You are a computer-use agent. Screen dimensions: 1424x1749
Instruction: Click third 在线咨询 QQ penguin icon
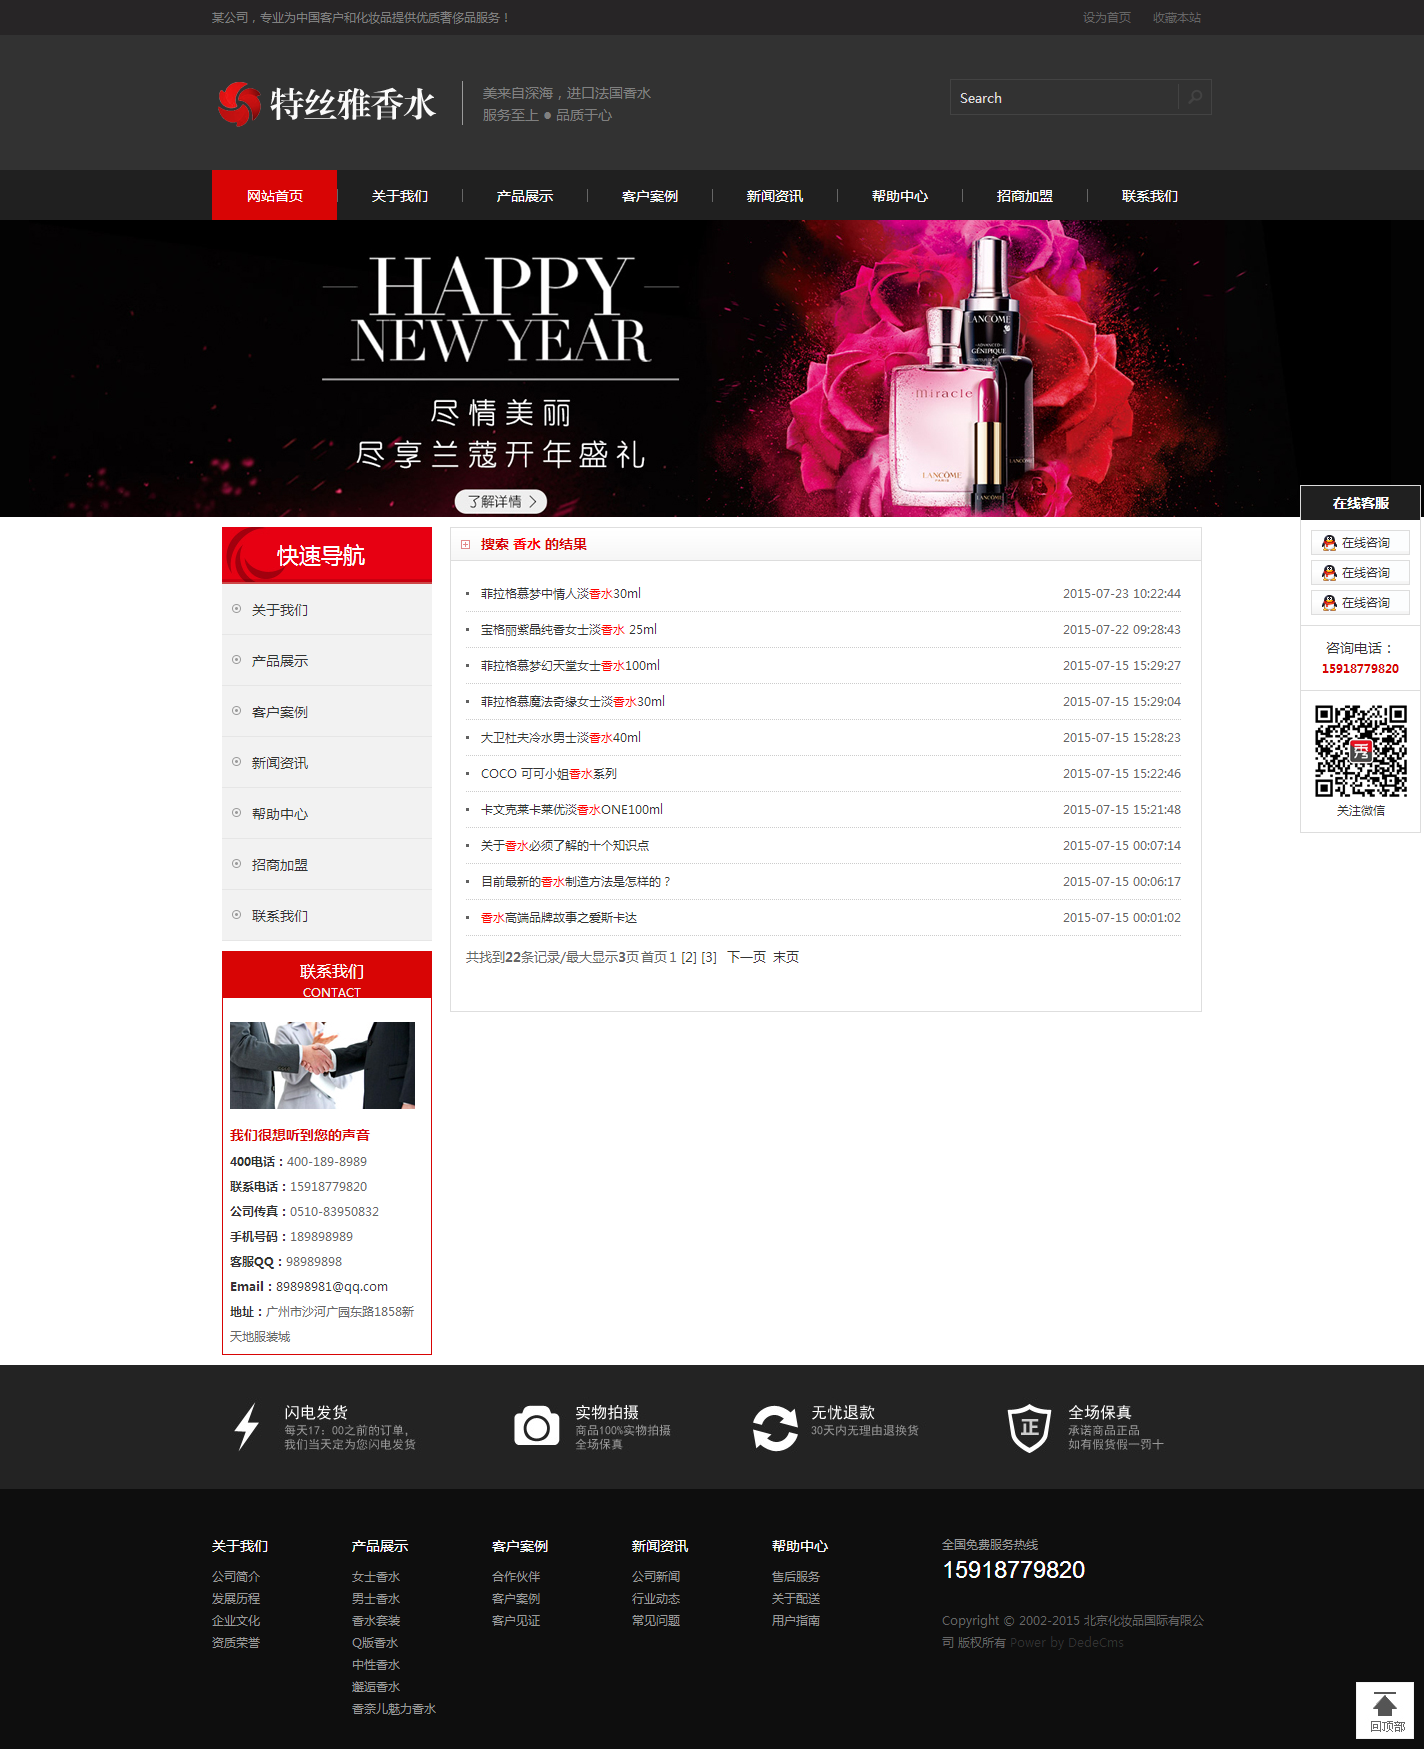click(x=1329, y=603)
